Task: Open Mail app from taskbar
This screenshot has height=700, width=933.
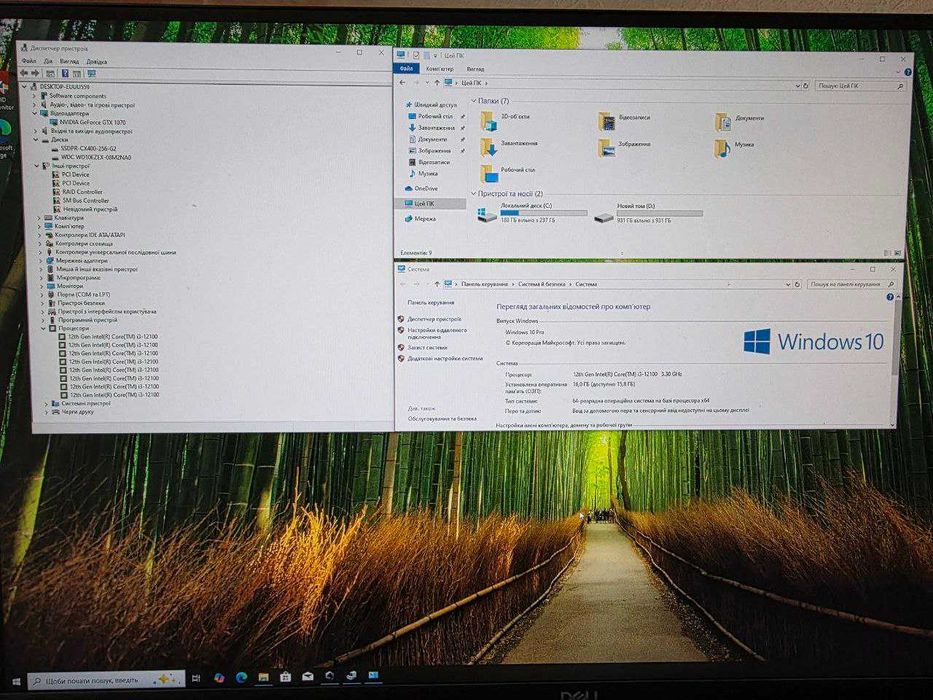Action: [308, 677]
